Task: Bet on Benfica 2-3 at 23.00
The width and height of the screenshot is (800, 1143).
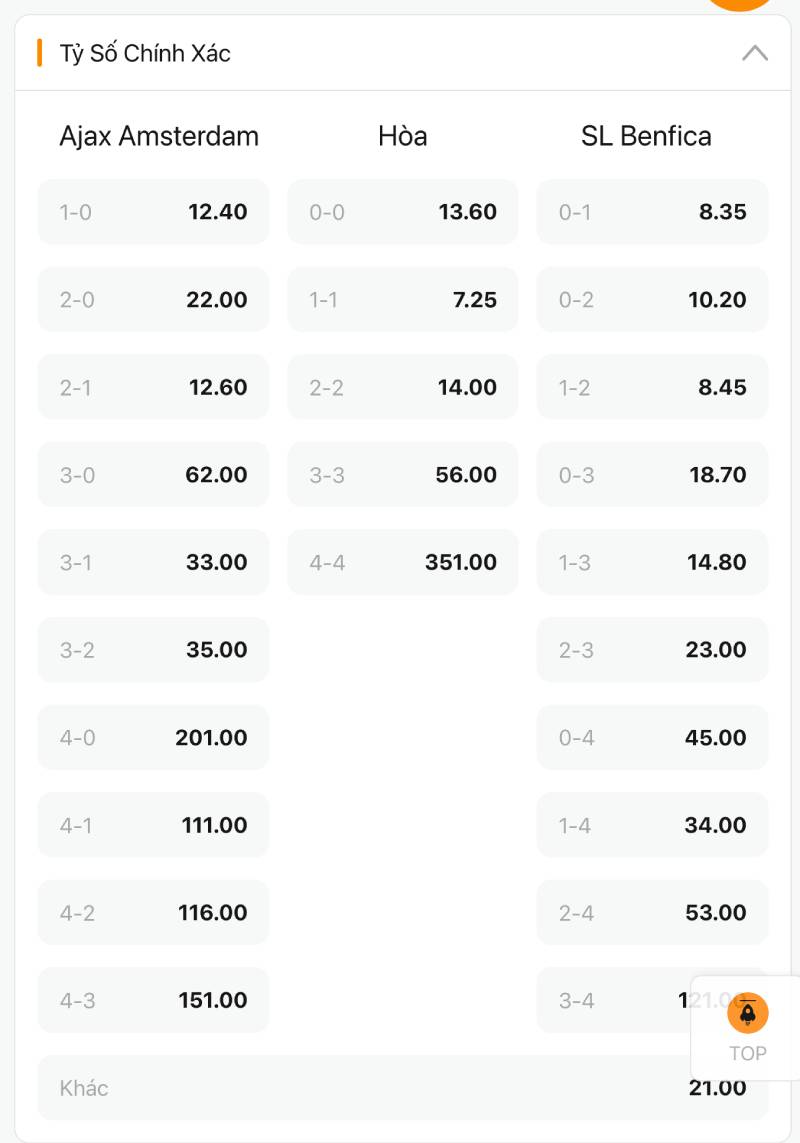Action: [652, 650]
